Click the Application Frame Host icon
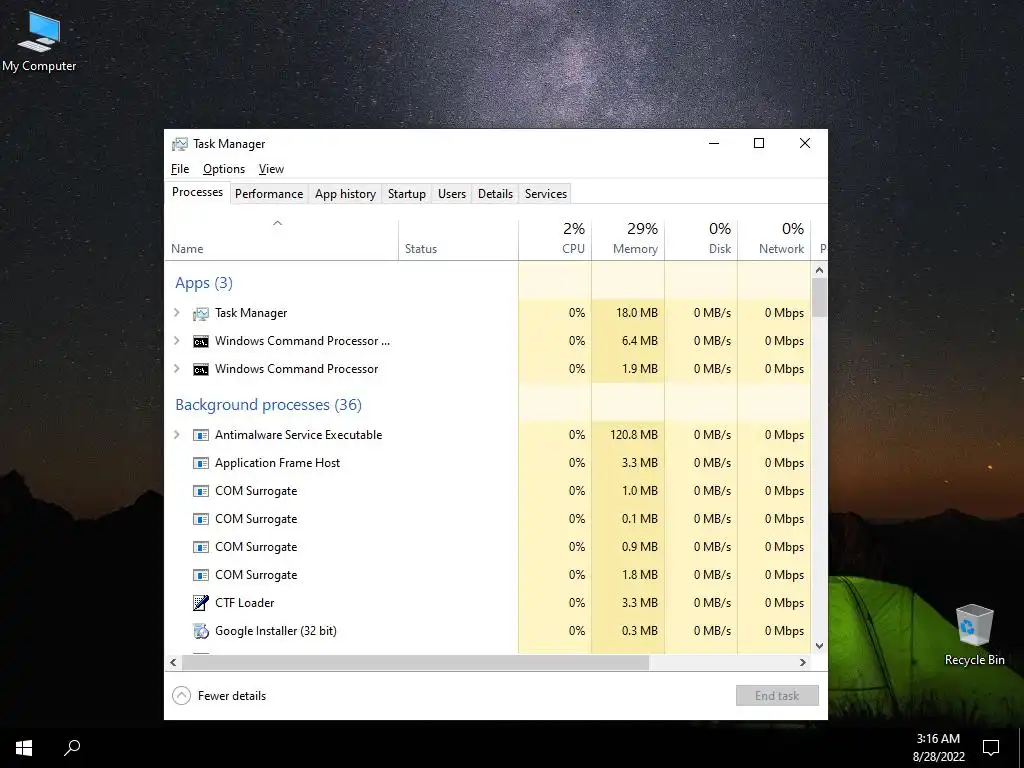This screenshot has height=768, width=1024. pyautogui.click(x=200, y=463)
